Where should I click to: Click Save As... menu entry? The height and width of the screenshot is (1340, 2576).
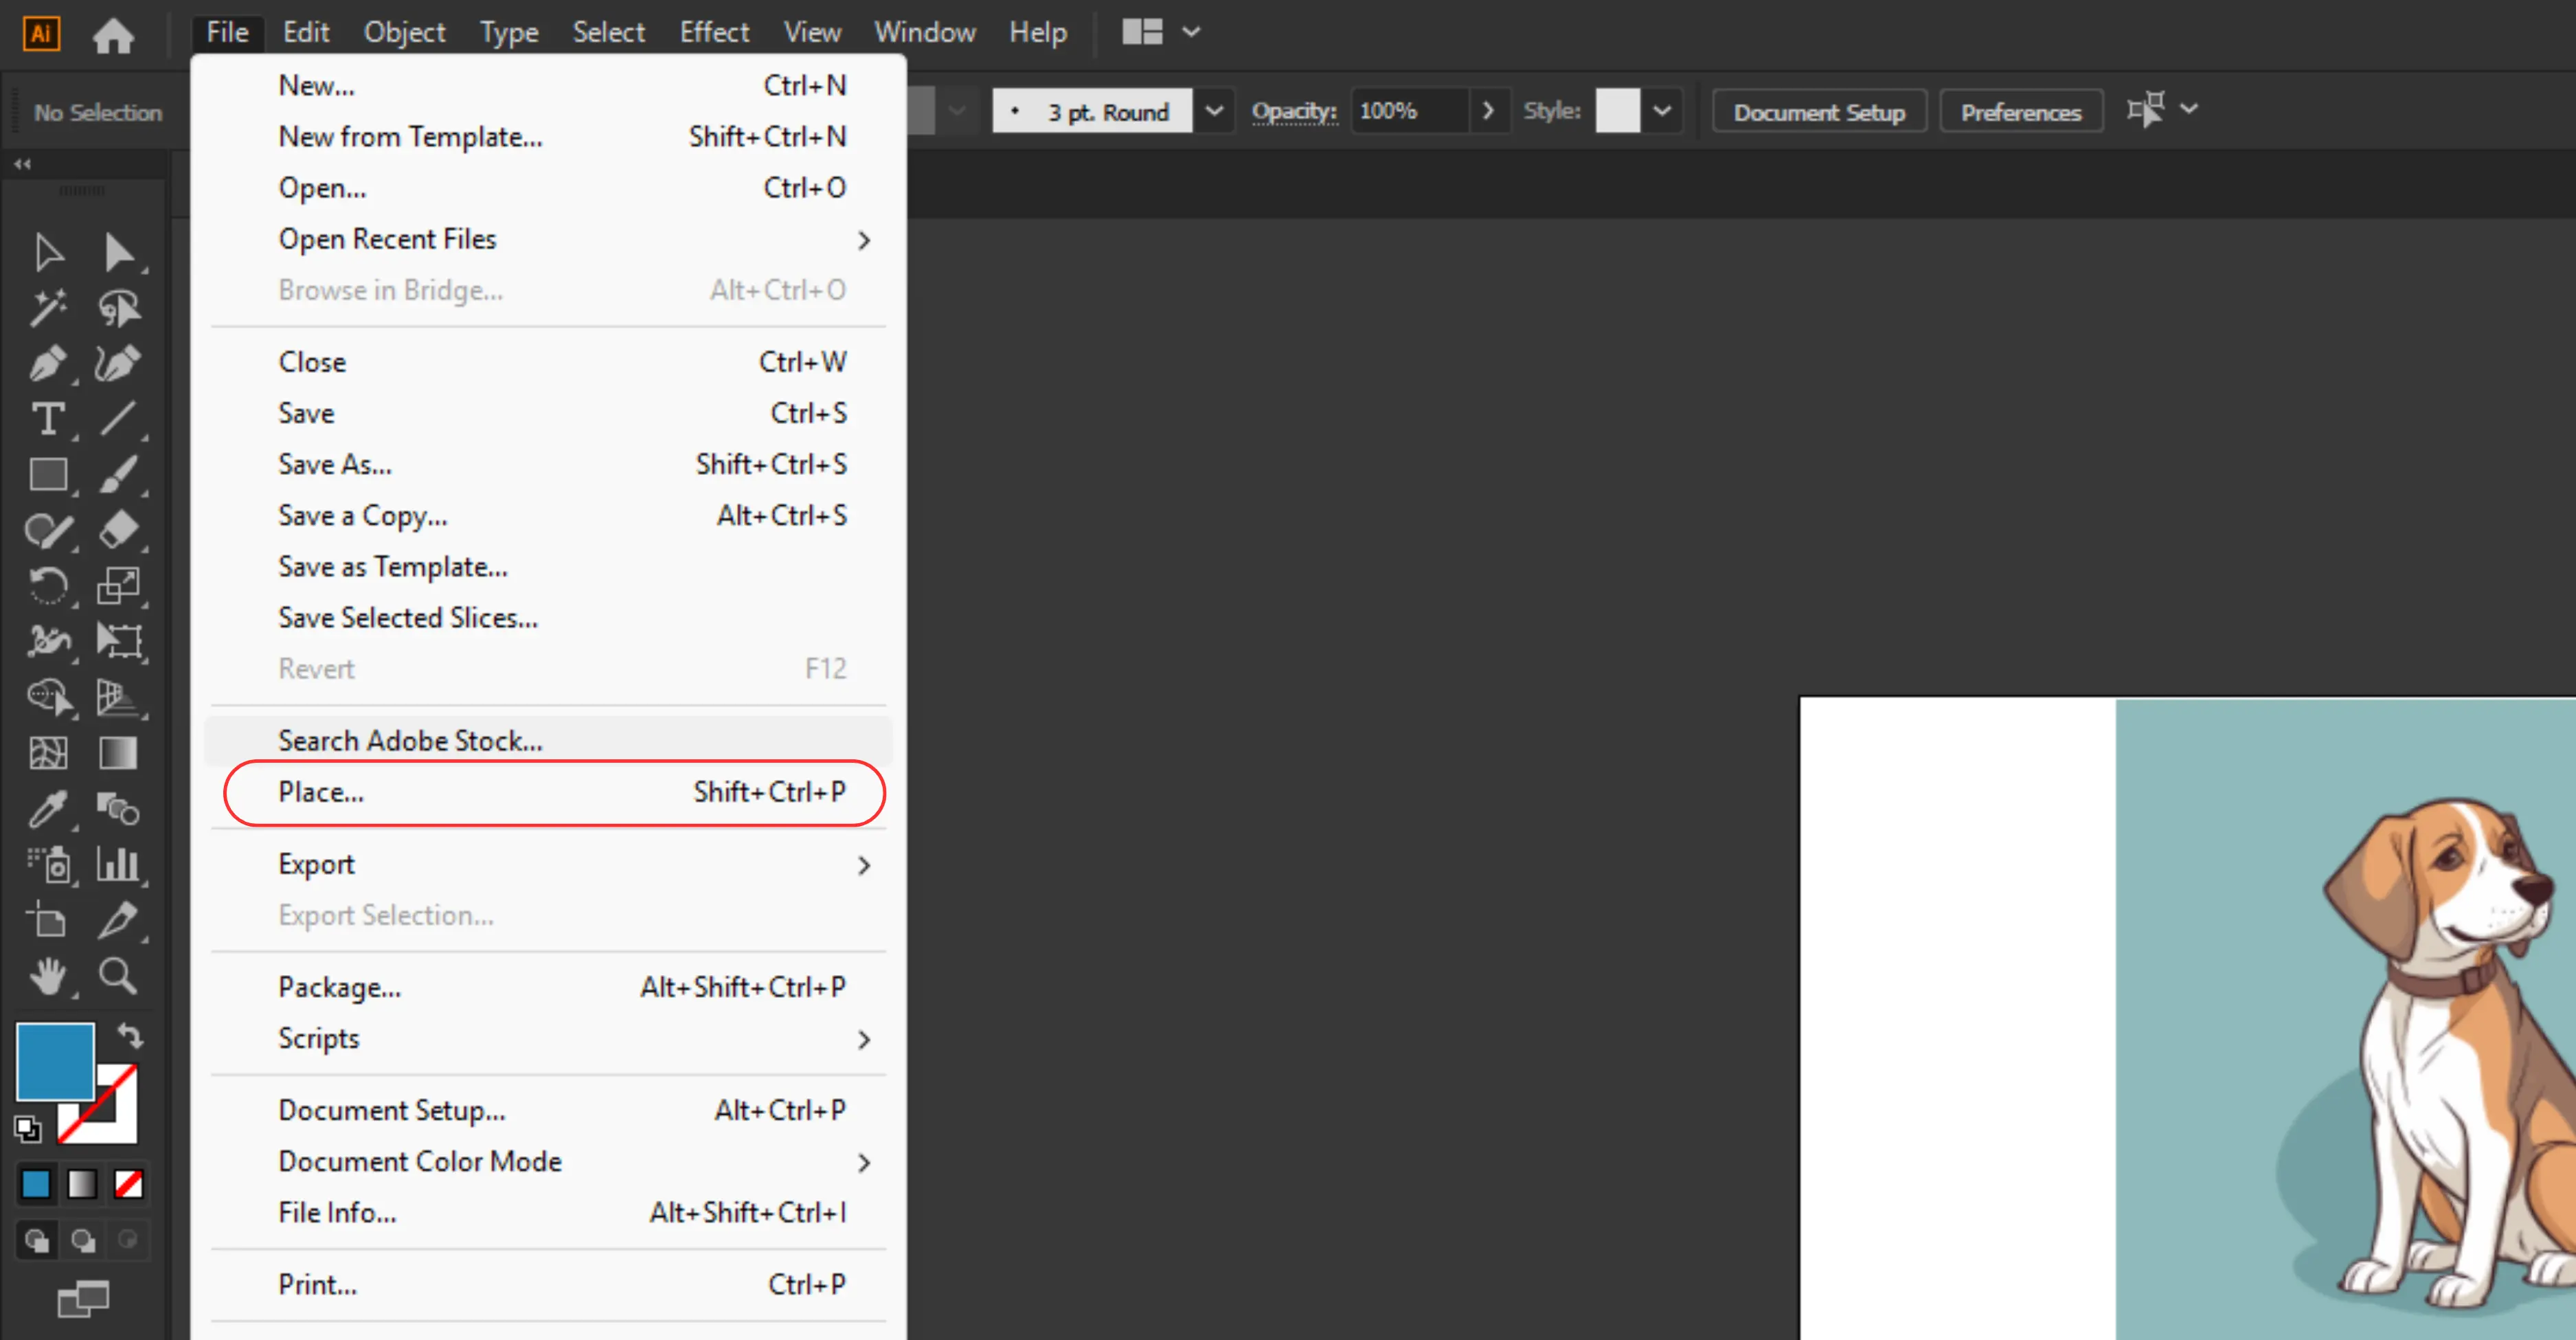[x=549, y=464]
